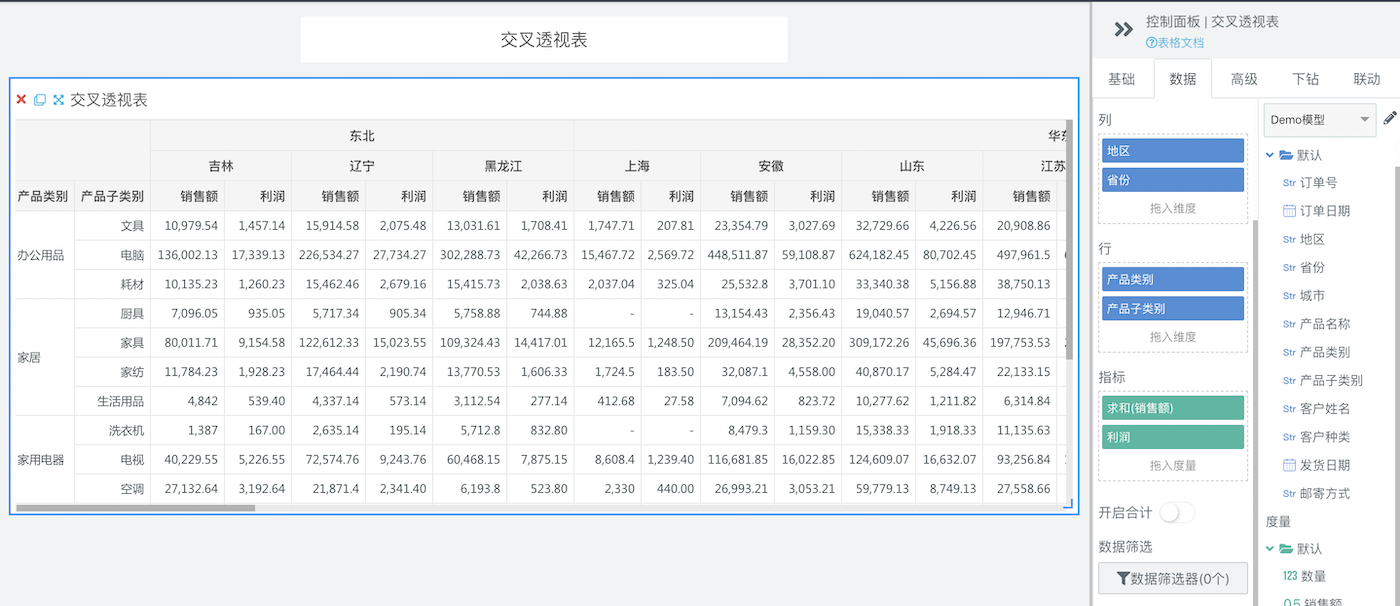Expand the pivot table to fullscreen
1400x606 pixels.
[x=58, y=100]
